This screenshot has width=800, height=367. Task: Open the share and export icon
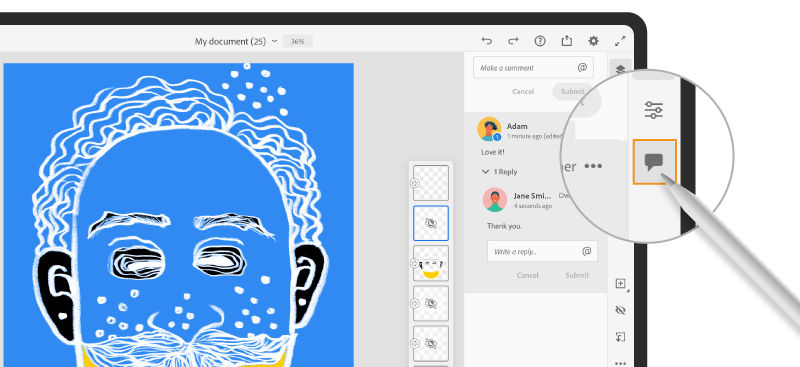(x=566, y=41)
